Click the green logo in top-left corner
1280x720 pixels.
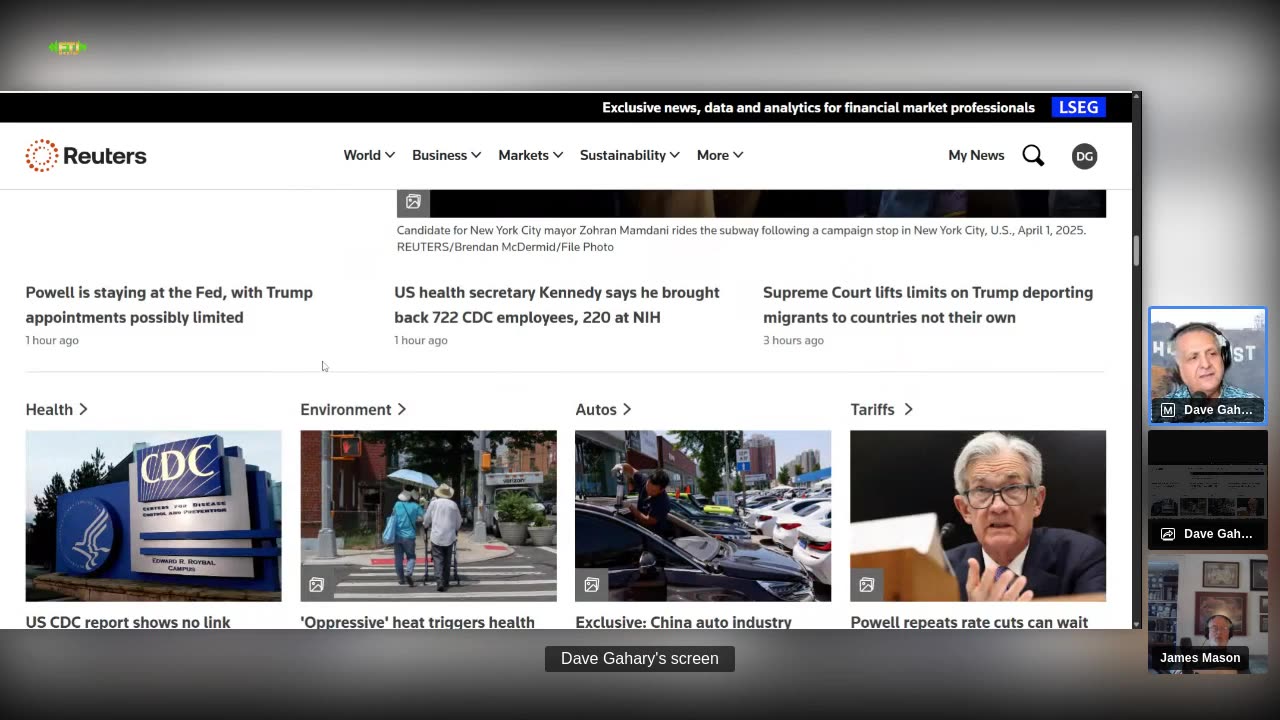[x=67, y=47]
